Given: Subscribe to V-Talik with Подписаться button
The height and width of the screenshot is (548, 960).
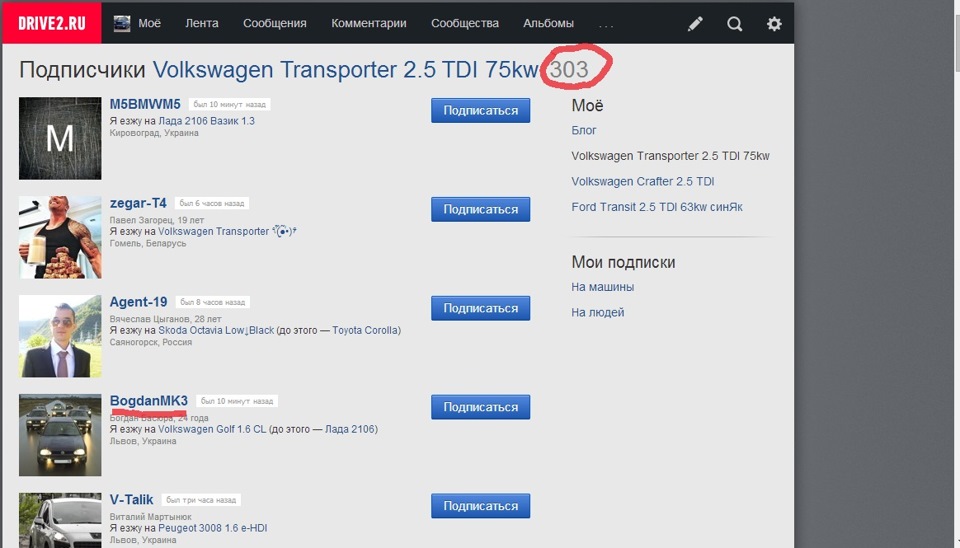Looking at the screenshot, I should tap(481, 506).
